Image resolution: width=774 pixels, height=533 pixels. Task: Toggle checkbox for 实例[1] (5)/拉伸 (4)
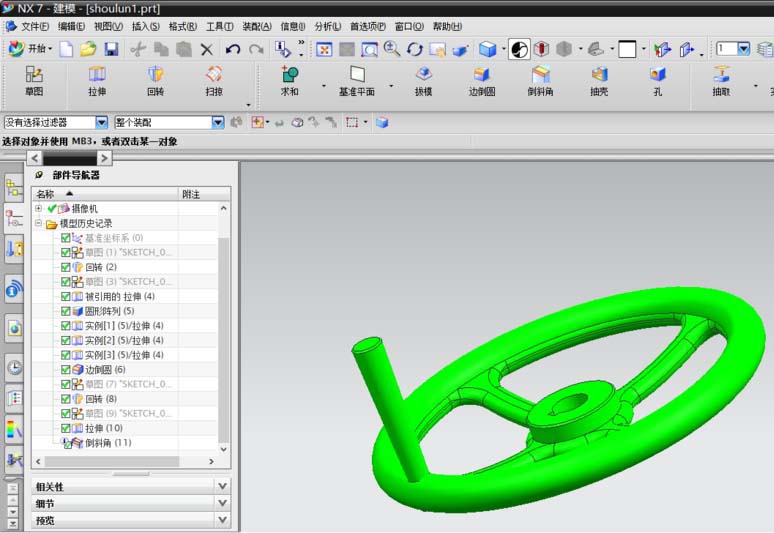(65, 325)
